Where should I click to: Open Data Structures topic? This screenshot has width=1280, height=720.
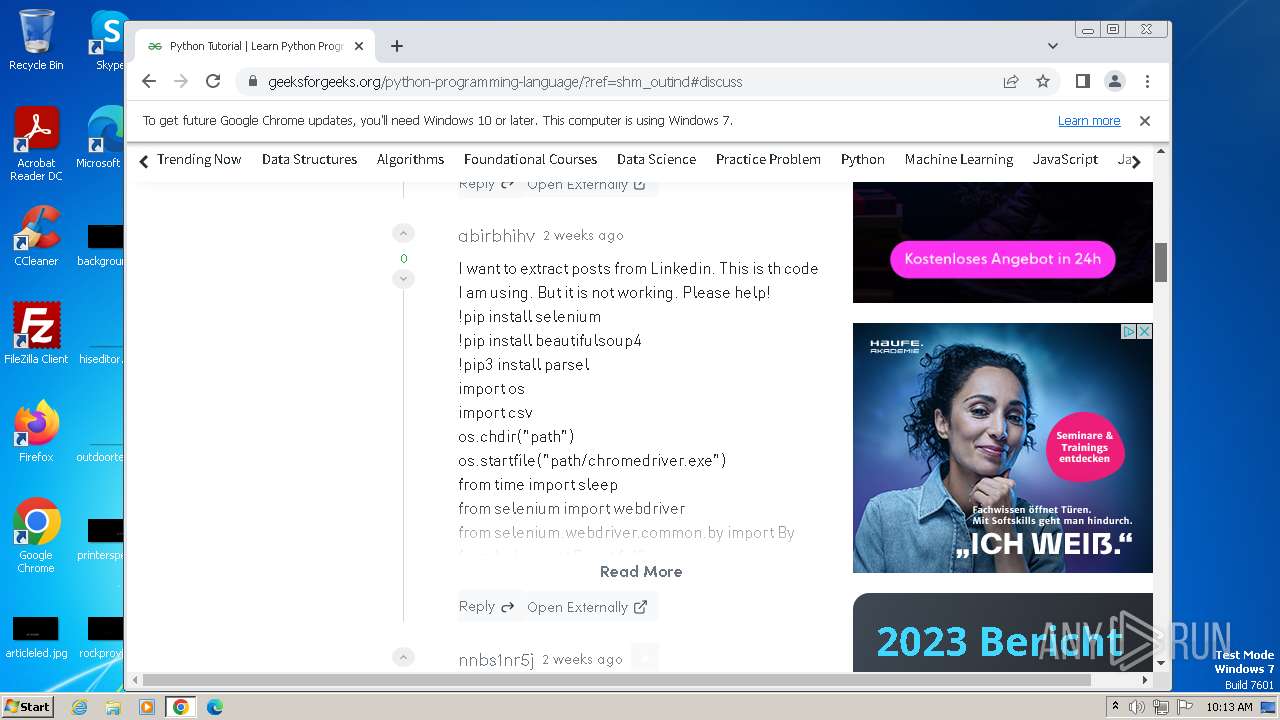tap(309, 159)
